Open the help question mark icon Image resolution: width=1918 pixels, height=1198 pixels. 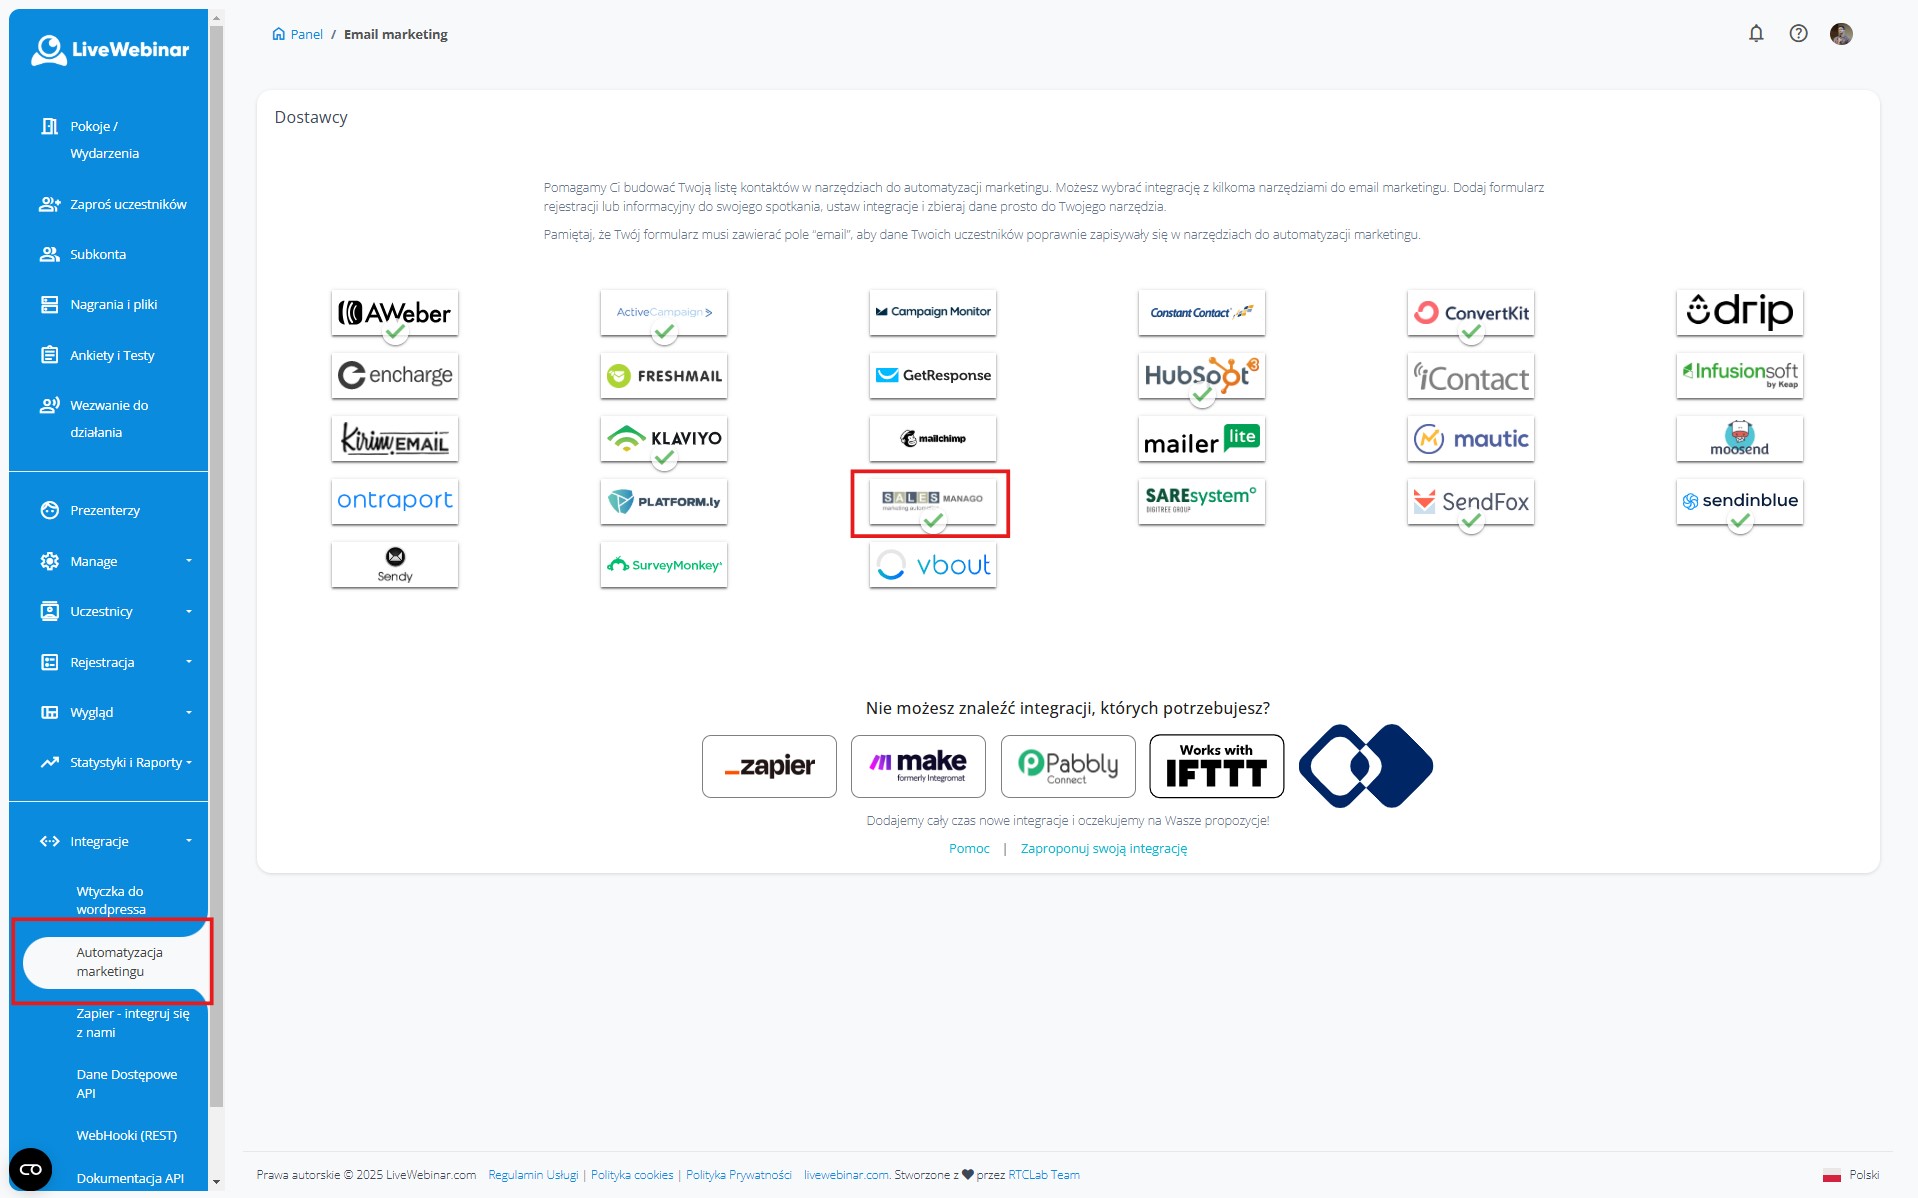[x=1798, y=34]
